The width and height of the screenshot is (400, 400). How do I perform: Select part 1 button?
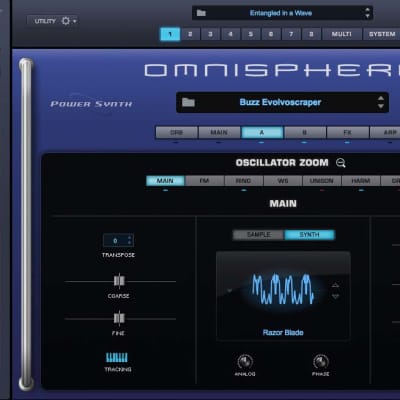(x=170, y=34)
